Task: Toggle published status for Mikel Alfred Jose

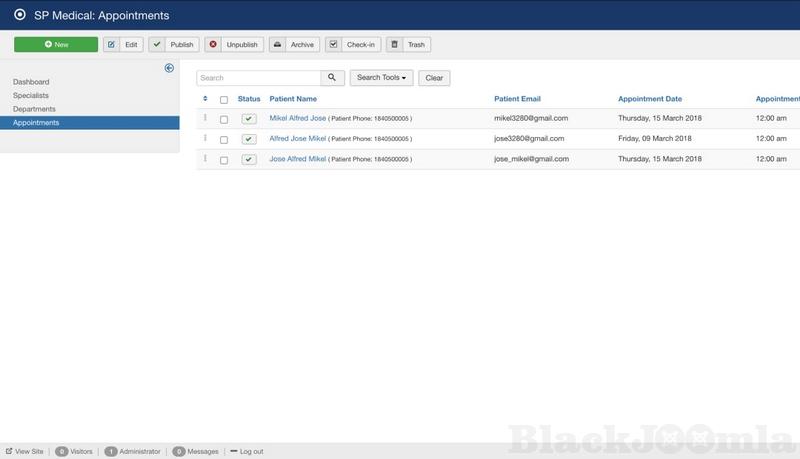Action: click(249, 119)
